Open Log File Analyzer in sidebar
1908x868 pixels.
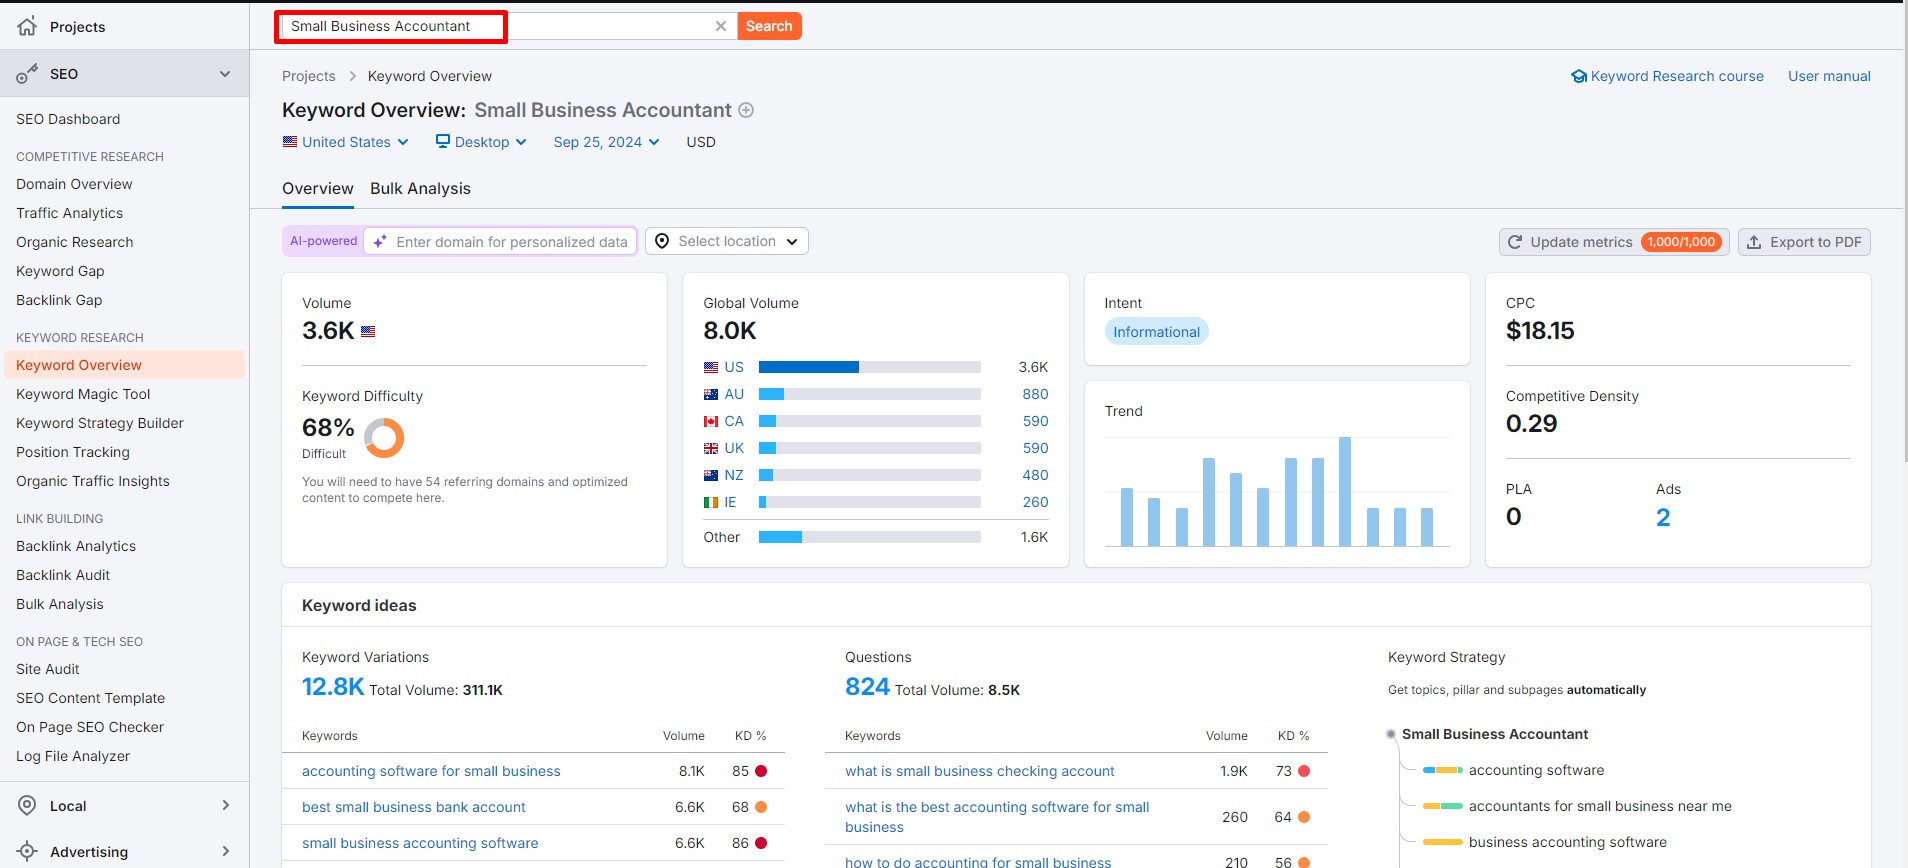[73, 756]
